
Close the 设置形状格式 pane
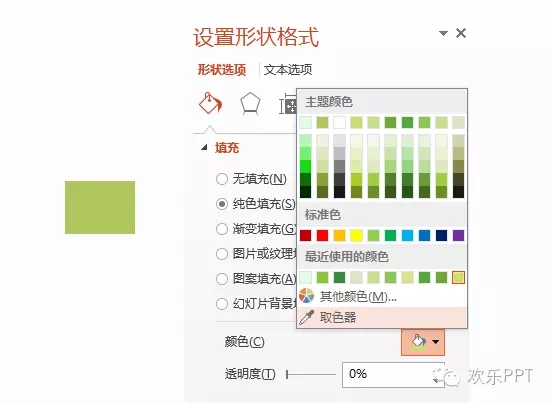461,33
